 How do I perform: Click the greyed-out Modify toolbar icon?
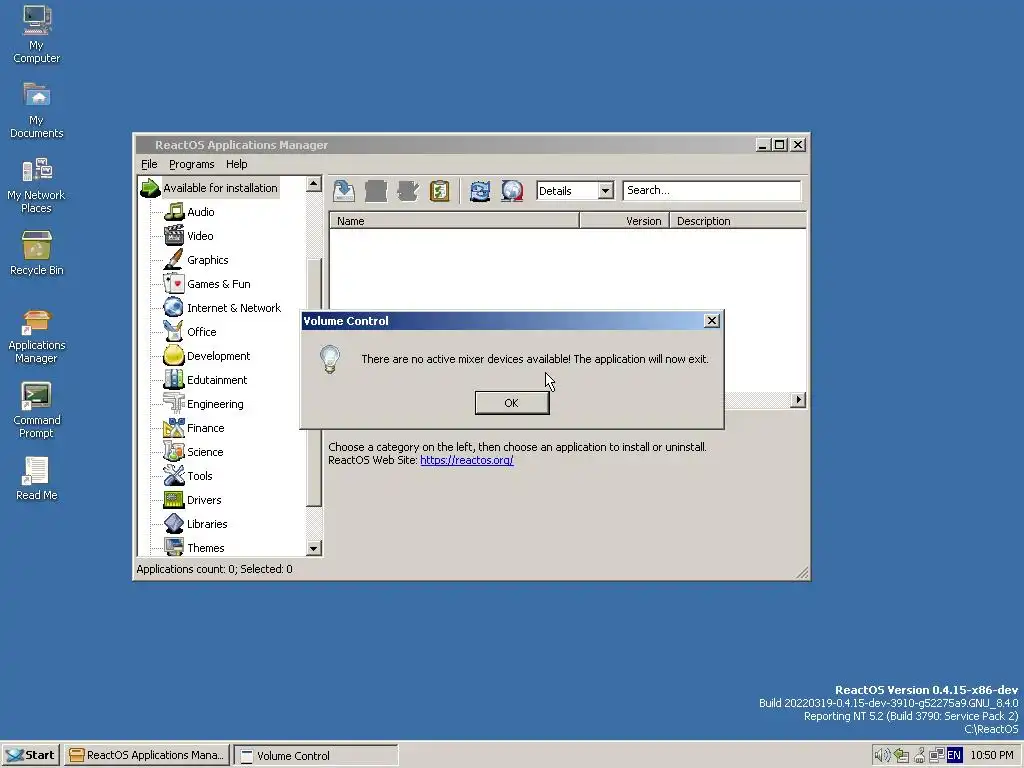408,191
